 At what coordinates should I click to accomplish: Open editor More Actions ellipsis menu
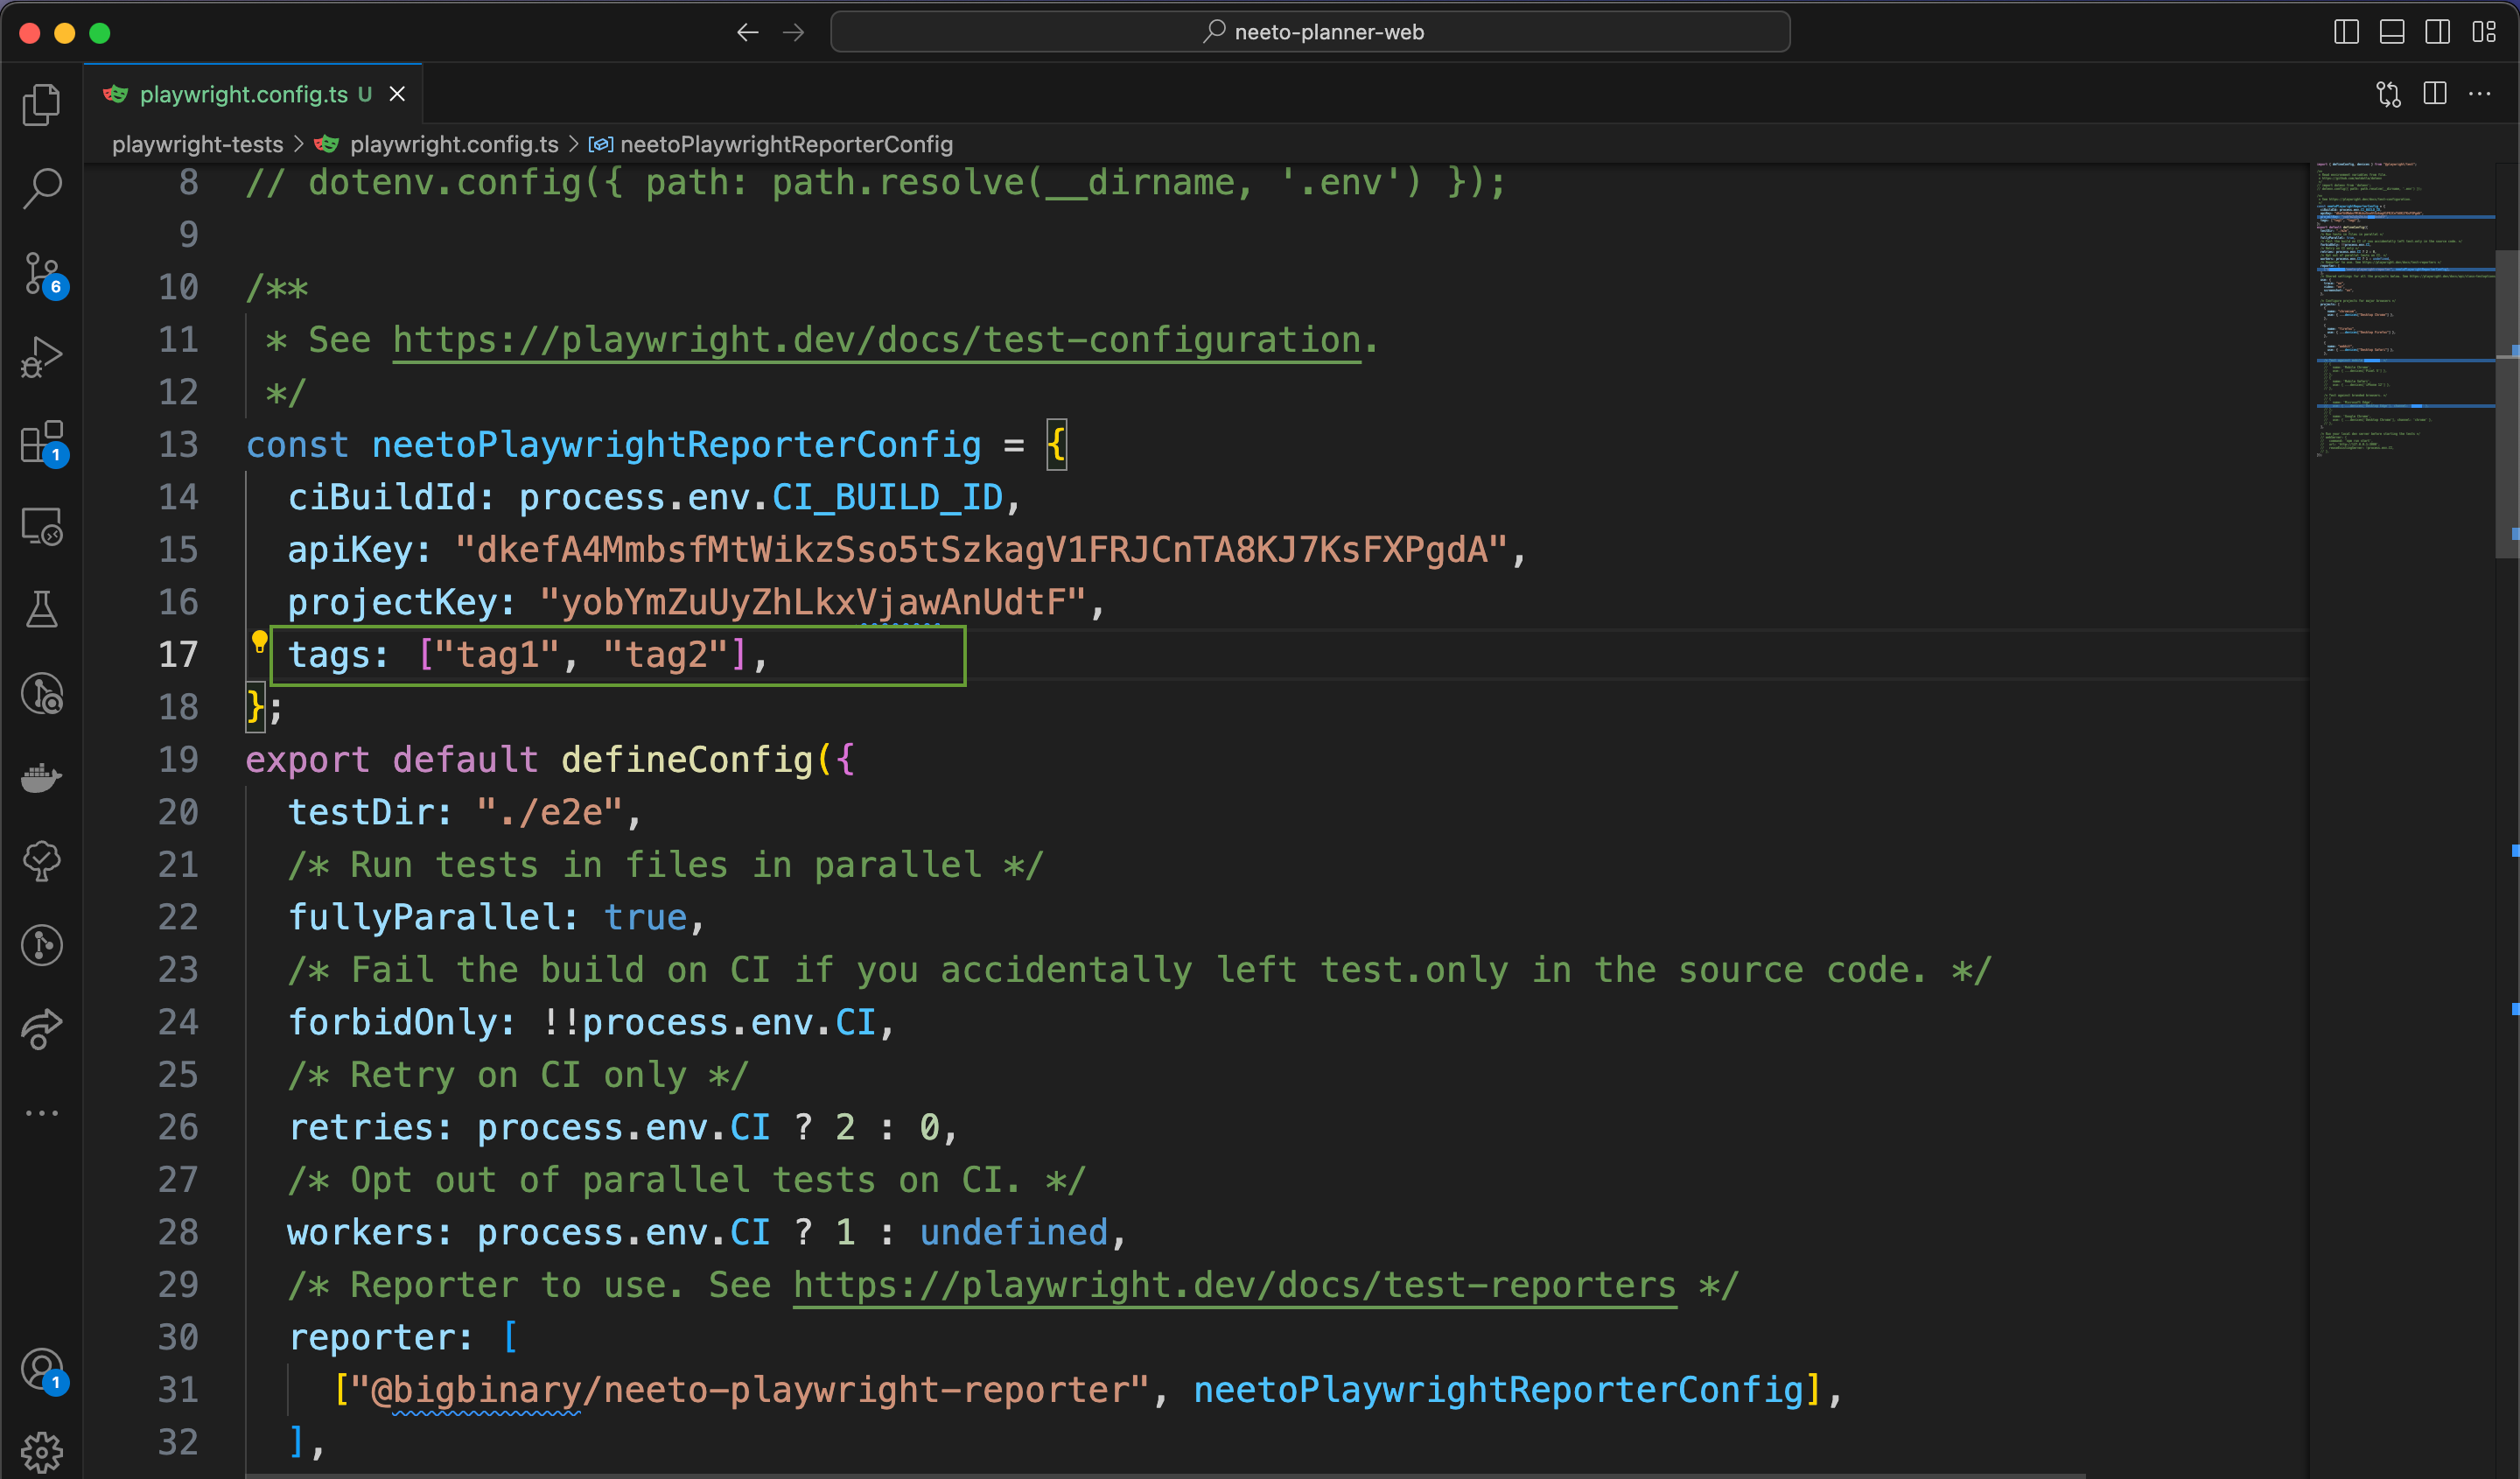2480,94
